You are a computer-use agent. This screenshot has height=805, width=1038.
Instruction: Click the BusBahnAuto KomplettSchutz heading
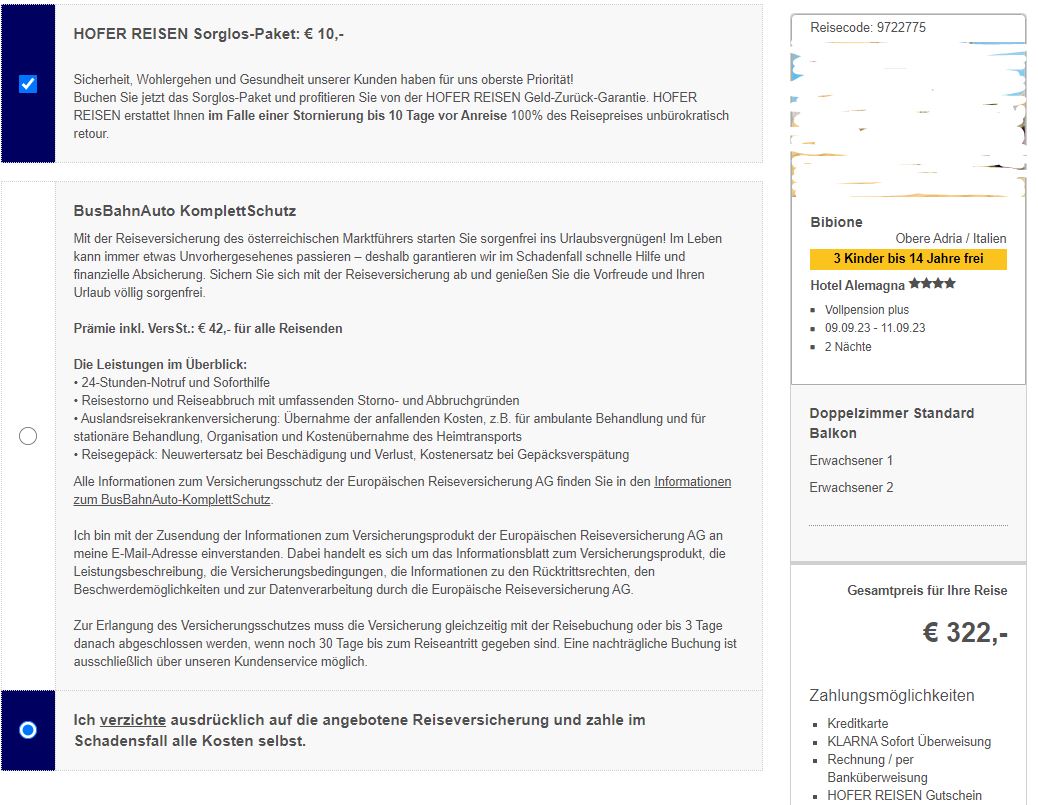[x=185, y=211]
